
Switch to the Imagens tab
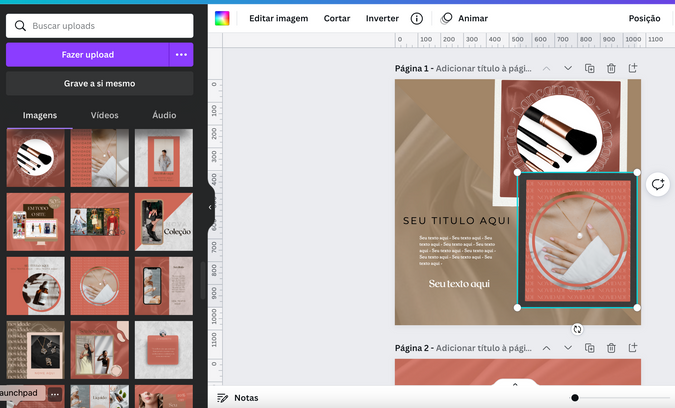pos(40,115)
